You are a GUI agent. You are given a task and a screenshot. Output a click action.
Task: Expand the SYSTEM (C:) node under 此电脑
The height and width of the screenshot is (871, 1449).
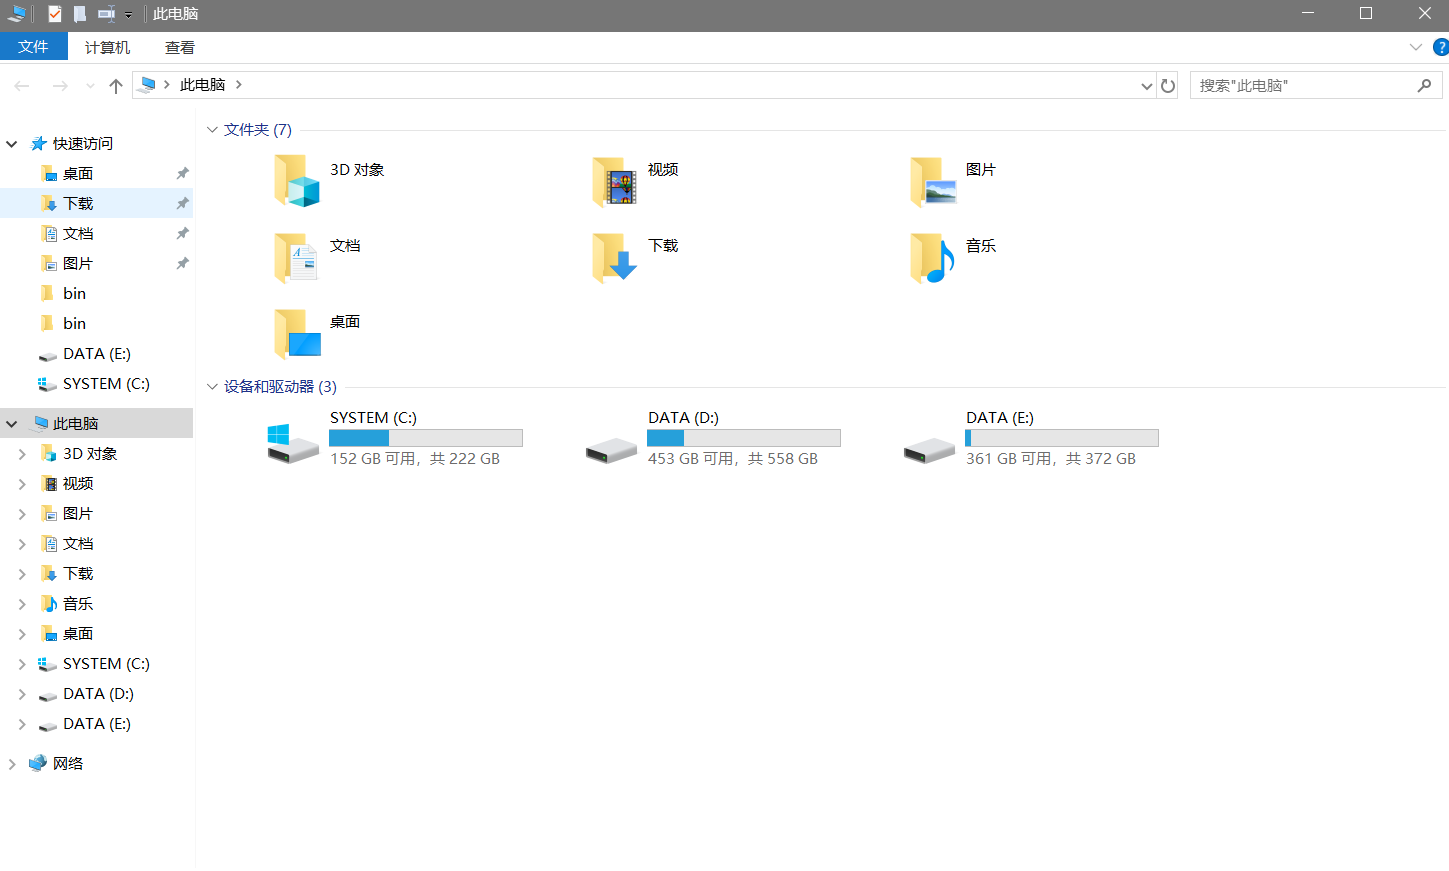click(x=22, y=664)
